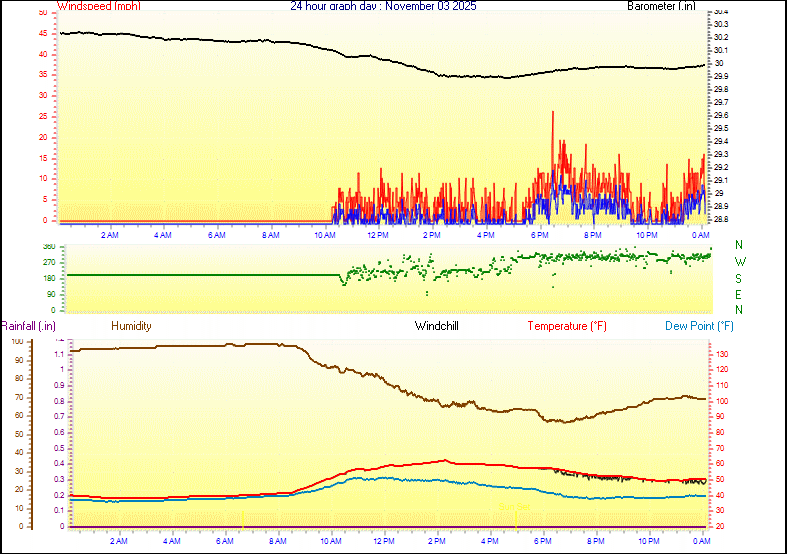Click the Rainfall [.in] axis title
Screen dimensions: 798x554
pos(28,326)
